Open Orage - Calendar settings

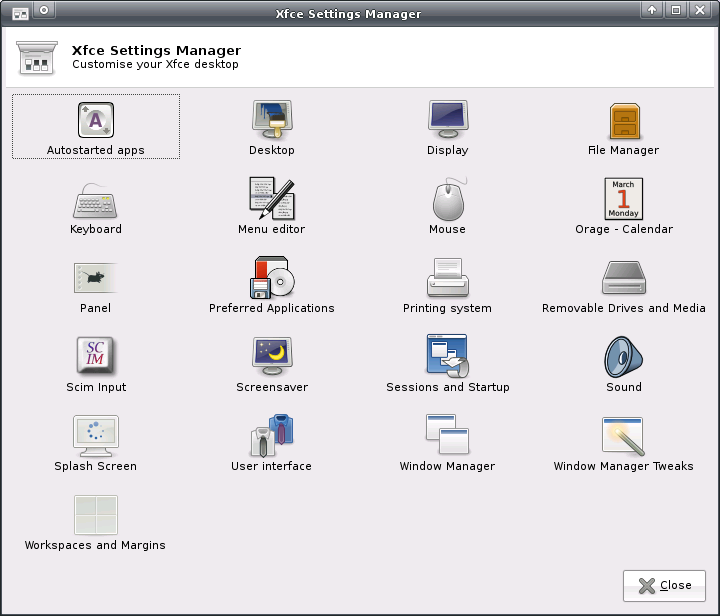point(624,206)
